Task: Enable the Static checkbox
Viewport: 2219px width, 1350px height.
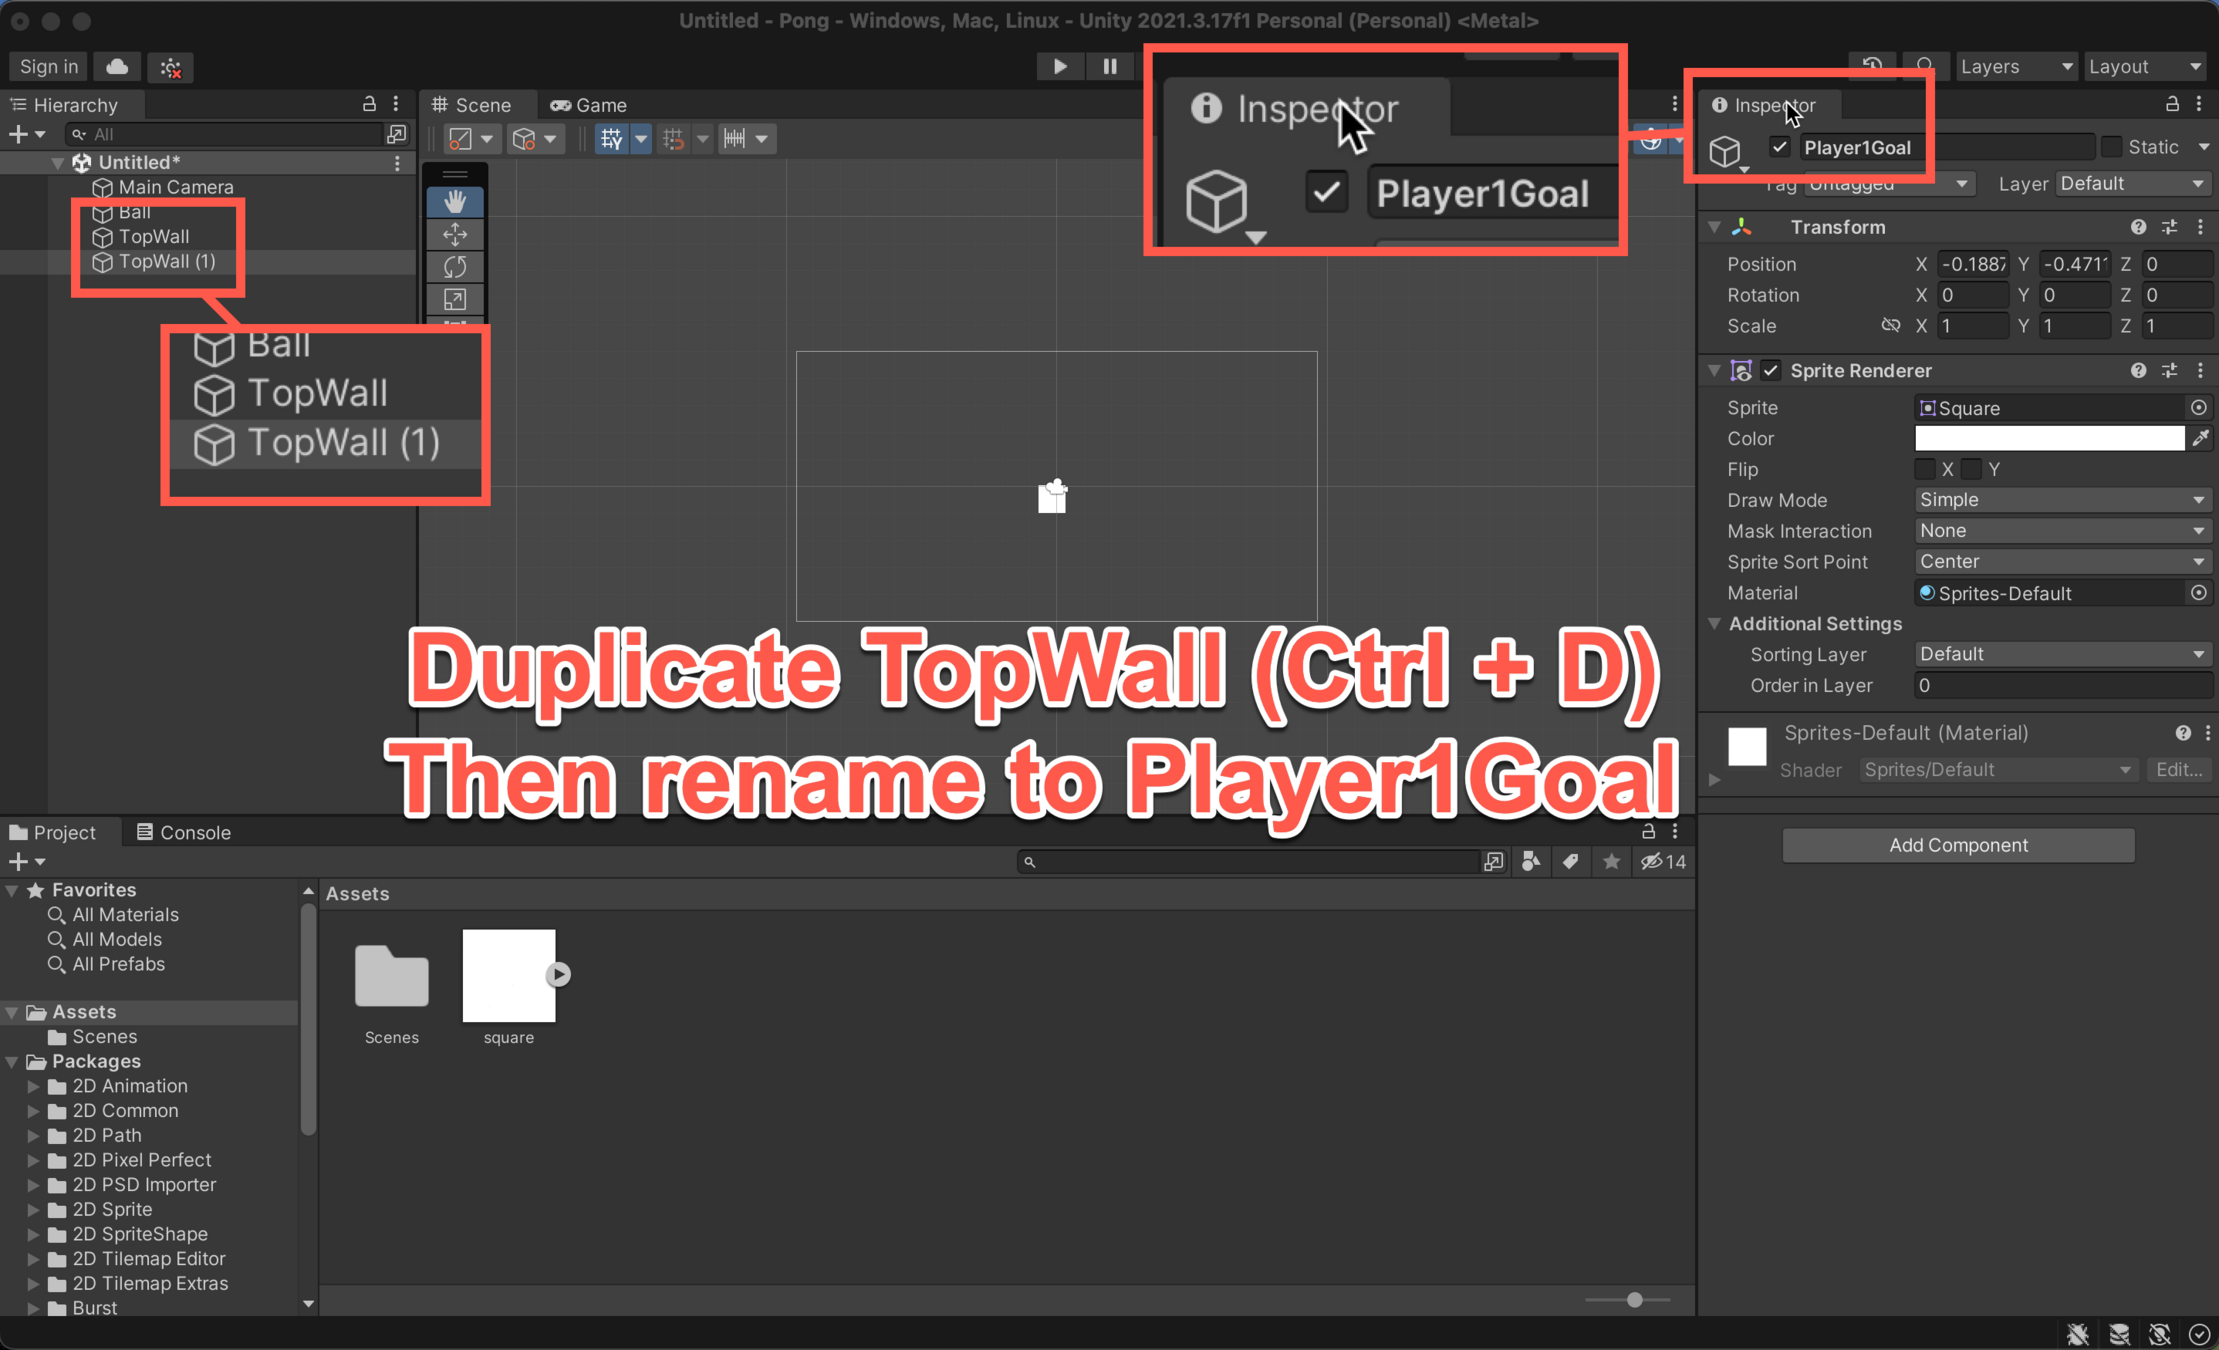Action: 2111,147
